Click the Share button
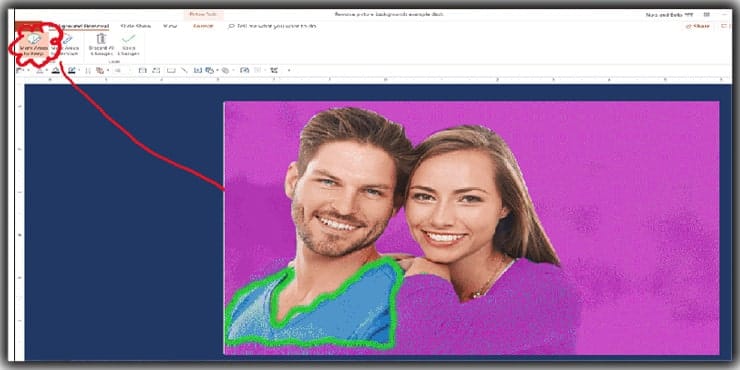Image resolution: width=740 pixels, height=370 pixels. point(698,26)
